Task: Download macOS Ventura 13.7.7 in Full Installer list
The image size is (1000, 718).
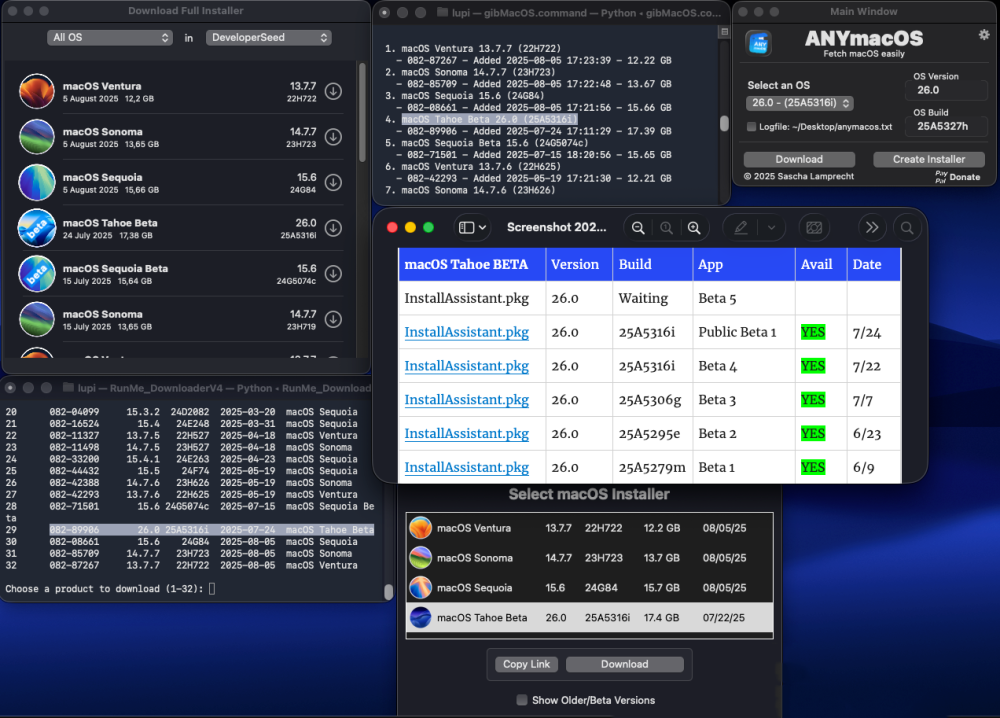Action: pos(334,92)
